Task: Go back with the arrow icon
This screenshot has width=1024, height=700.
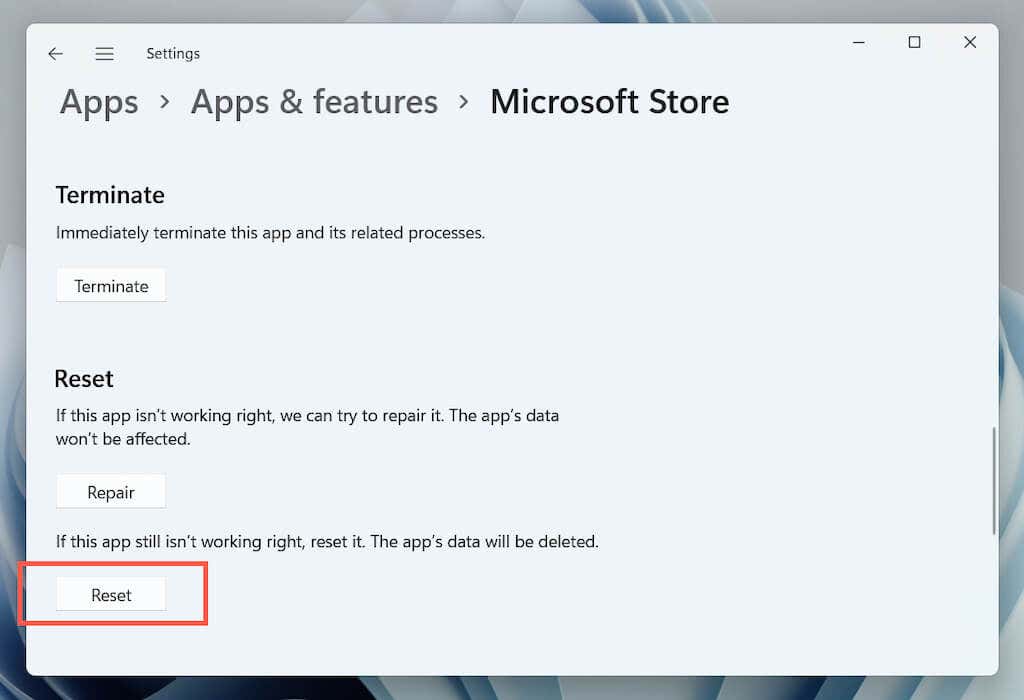Action: 56,54
